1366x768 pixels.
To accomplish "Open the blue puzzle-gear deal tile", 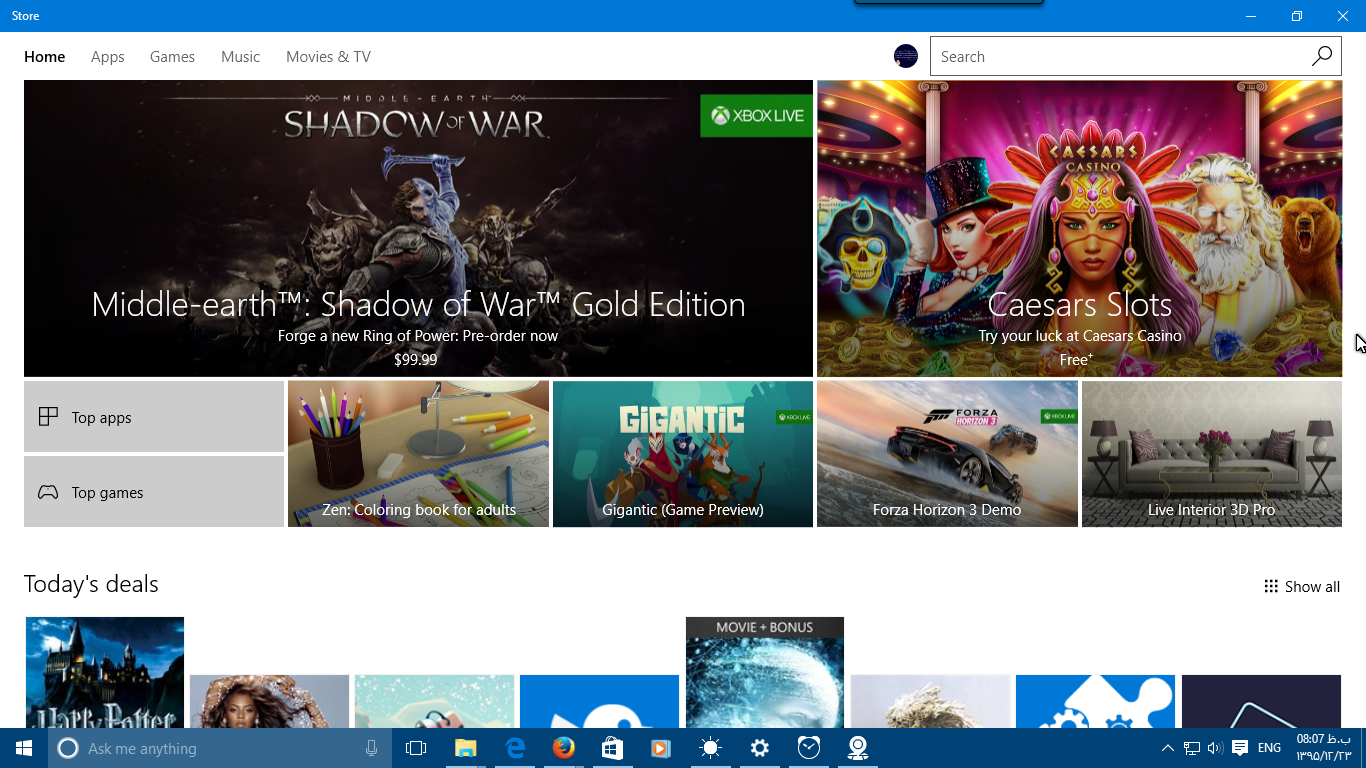I will pos(1095,701).
